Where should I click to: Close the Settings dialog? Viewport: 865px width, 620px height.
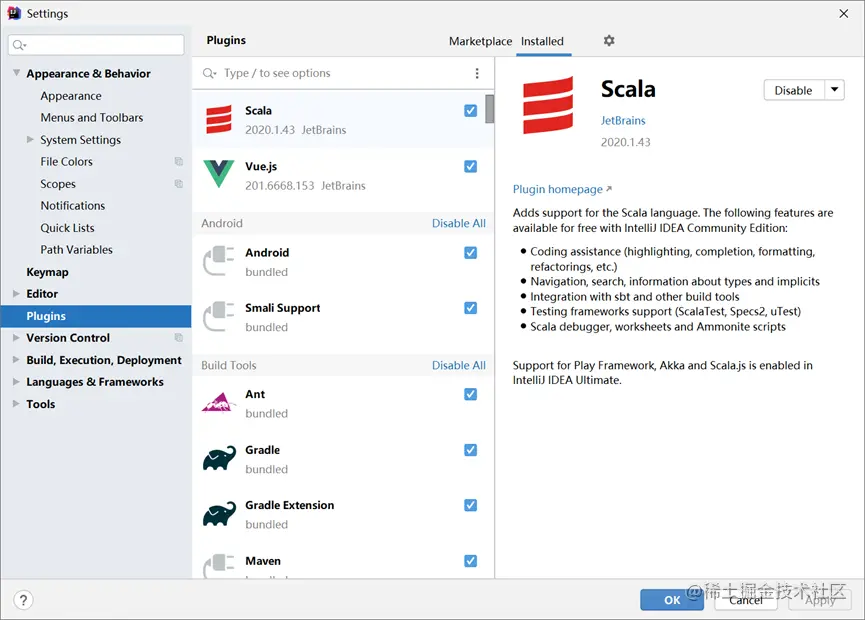843,13
